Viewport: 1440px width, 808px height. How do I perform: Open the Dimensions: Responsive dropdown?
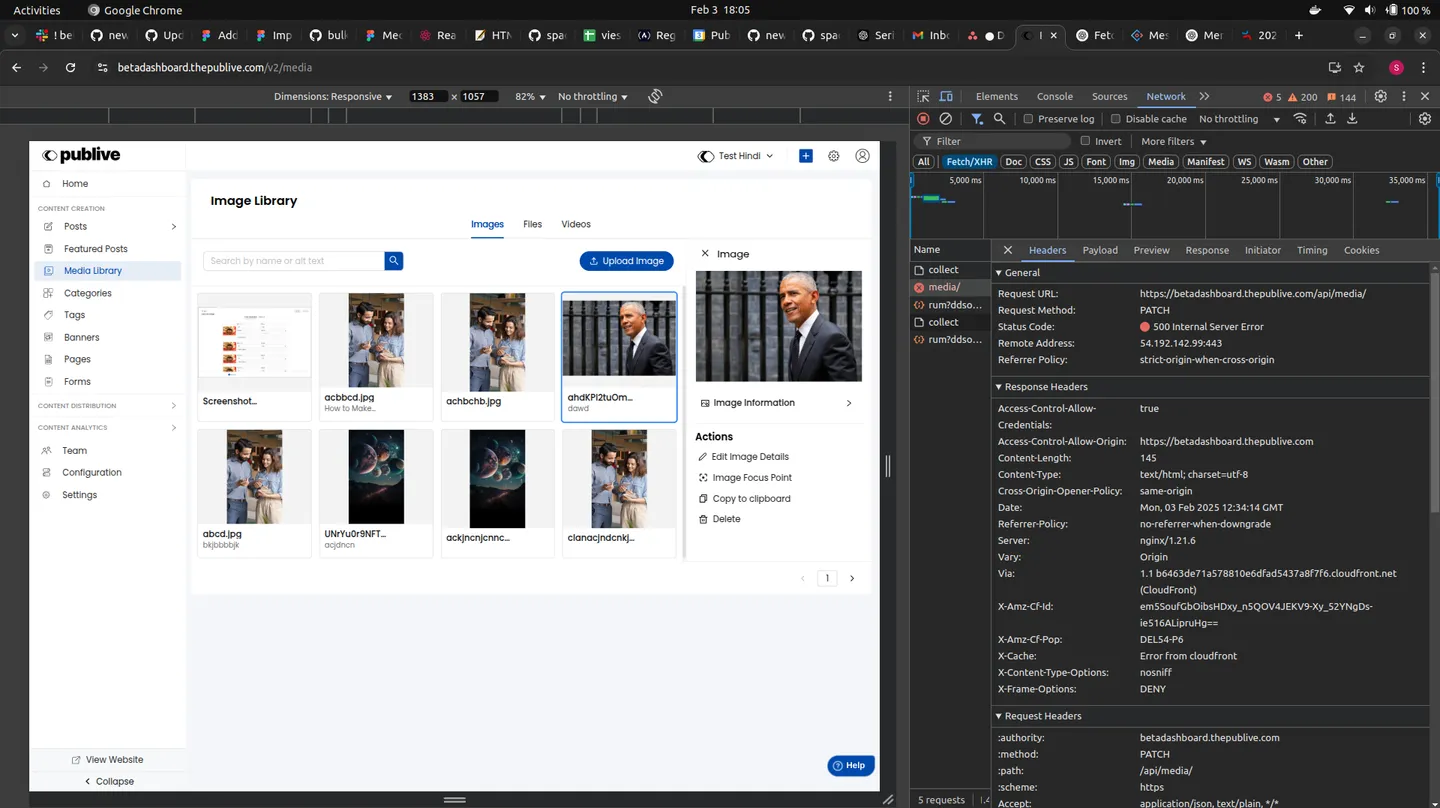[x=333, y=96]
